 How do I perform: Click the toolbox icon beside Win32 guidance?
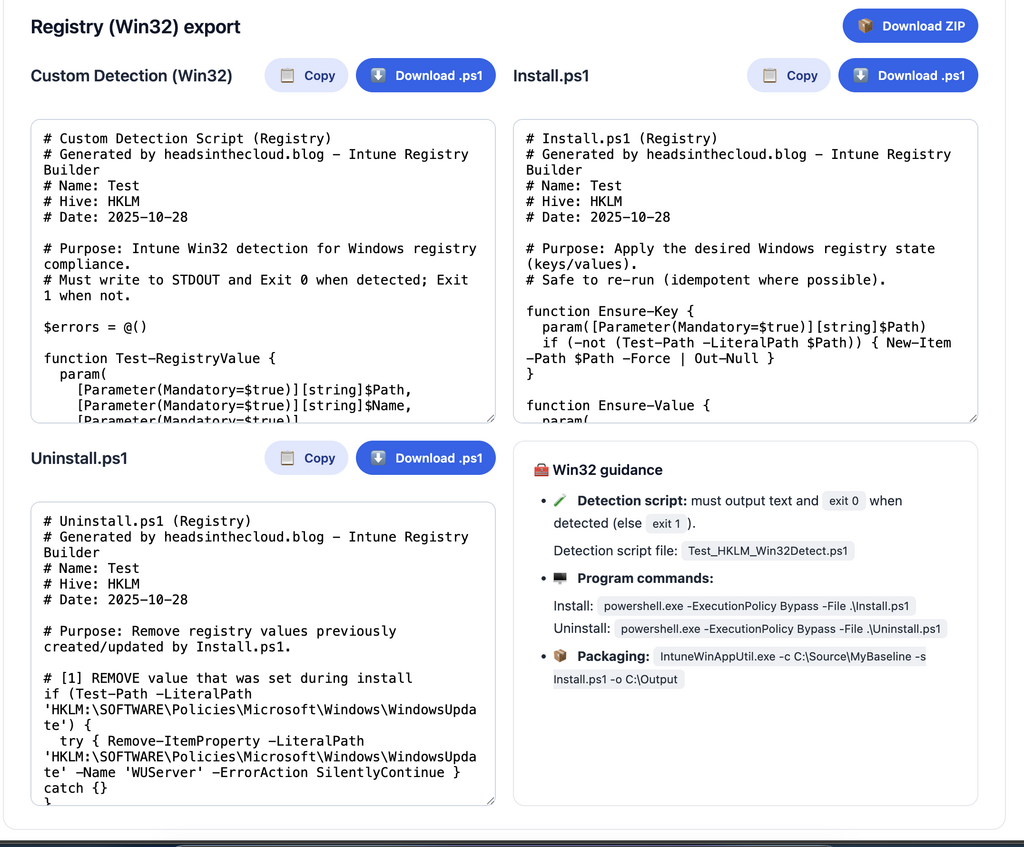point(541,470)
